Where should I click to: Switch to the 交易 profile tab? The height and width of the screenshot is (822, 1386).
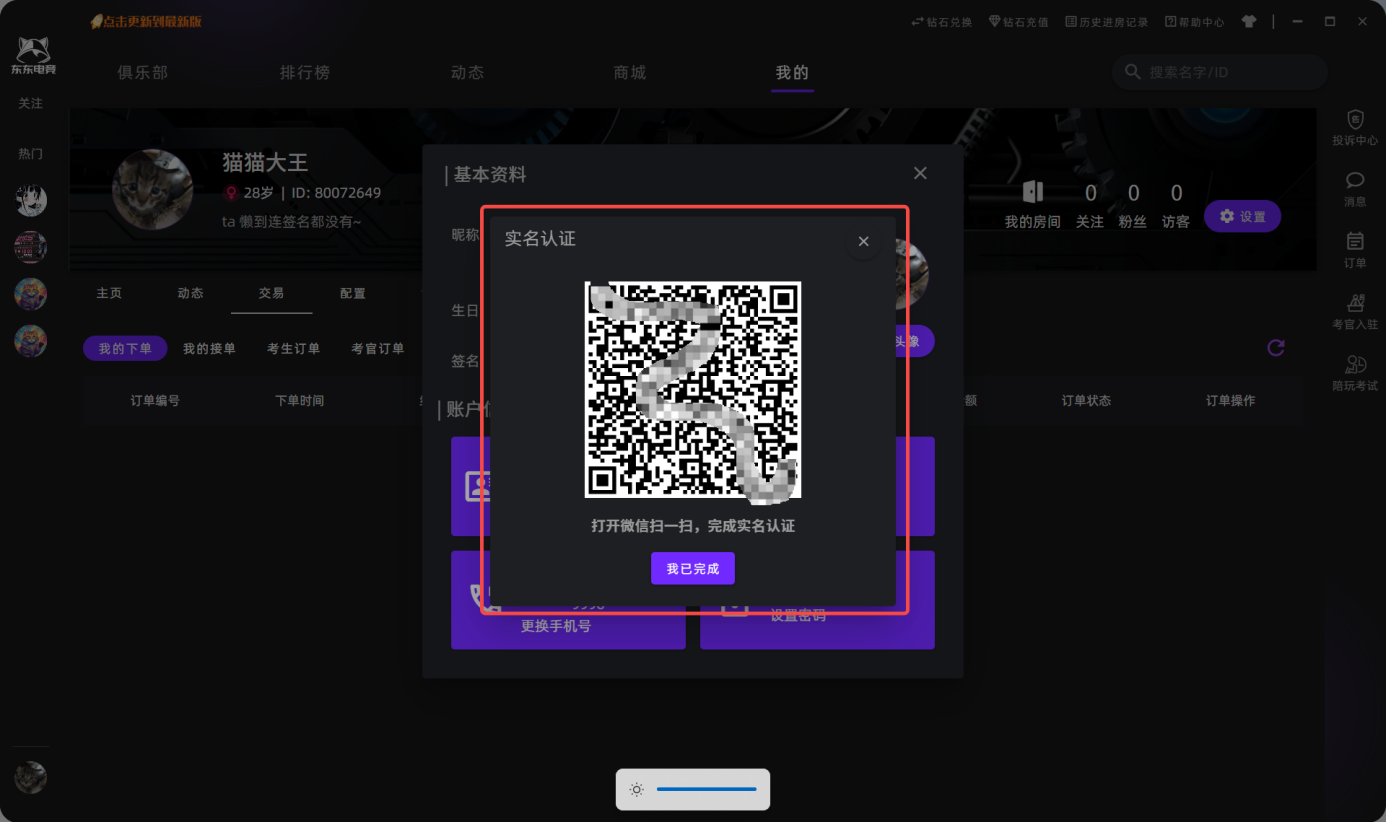(271, 293)
